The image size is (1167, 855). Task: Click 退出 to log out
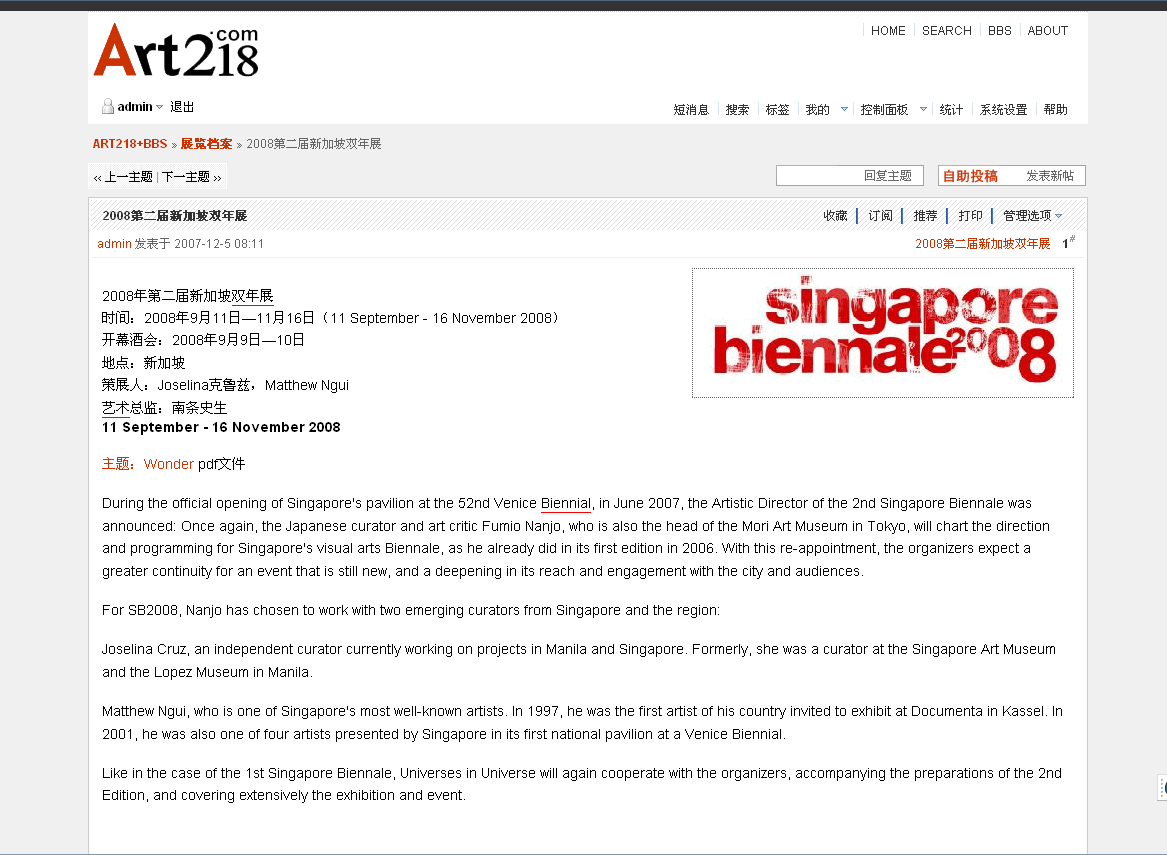182,106
